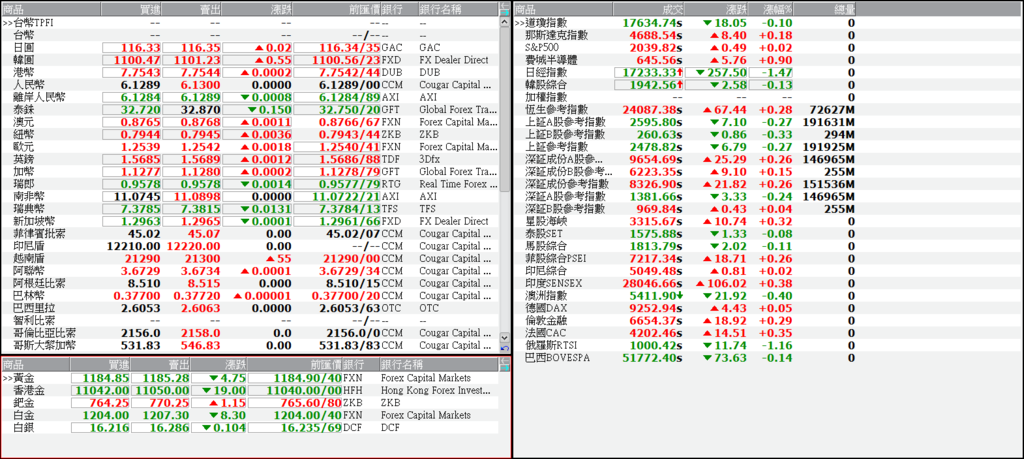Select the 巴西BOVESPA row
The height and width of the screenshot is (459, 1024).
point(685,357)
